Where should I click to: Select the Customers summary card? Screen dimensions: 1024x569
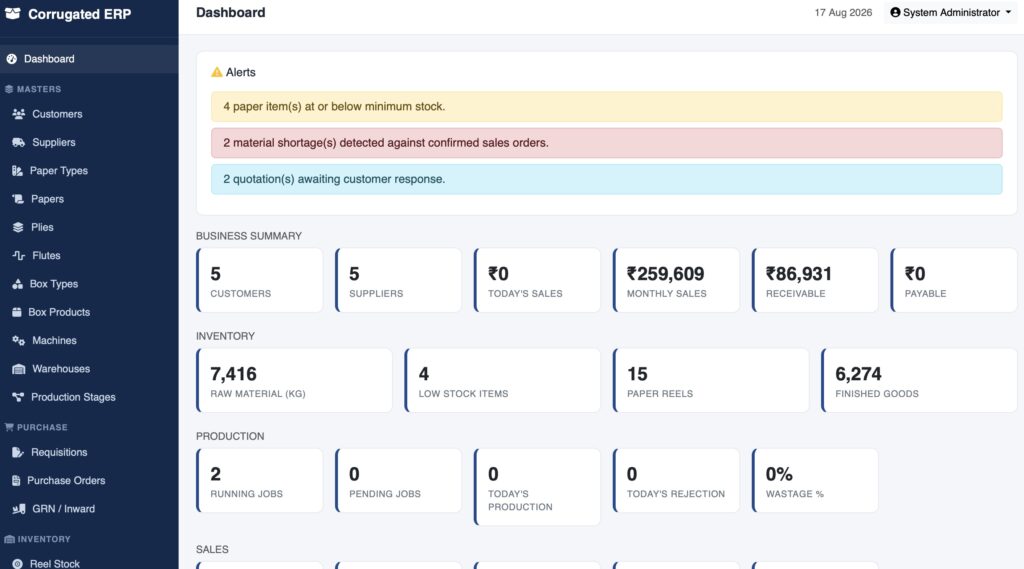260,280
